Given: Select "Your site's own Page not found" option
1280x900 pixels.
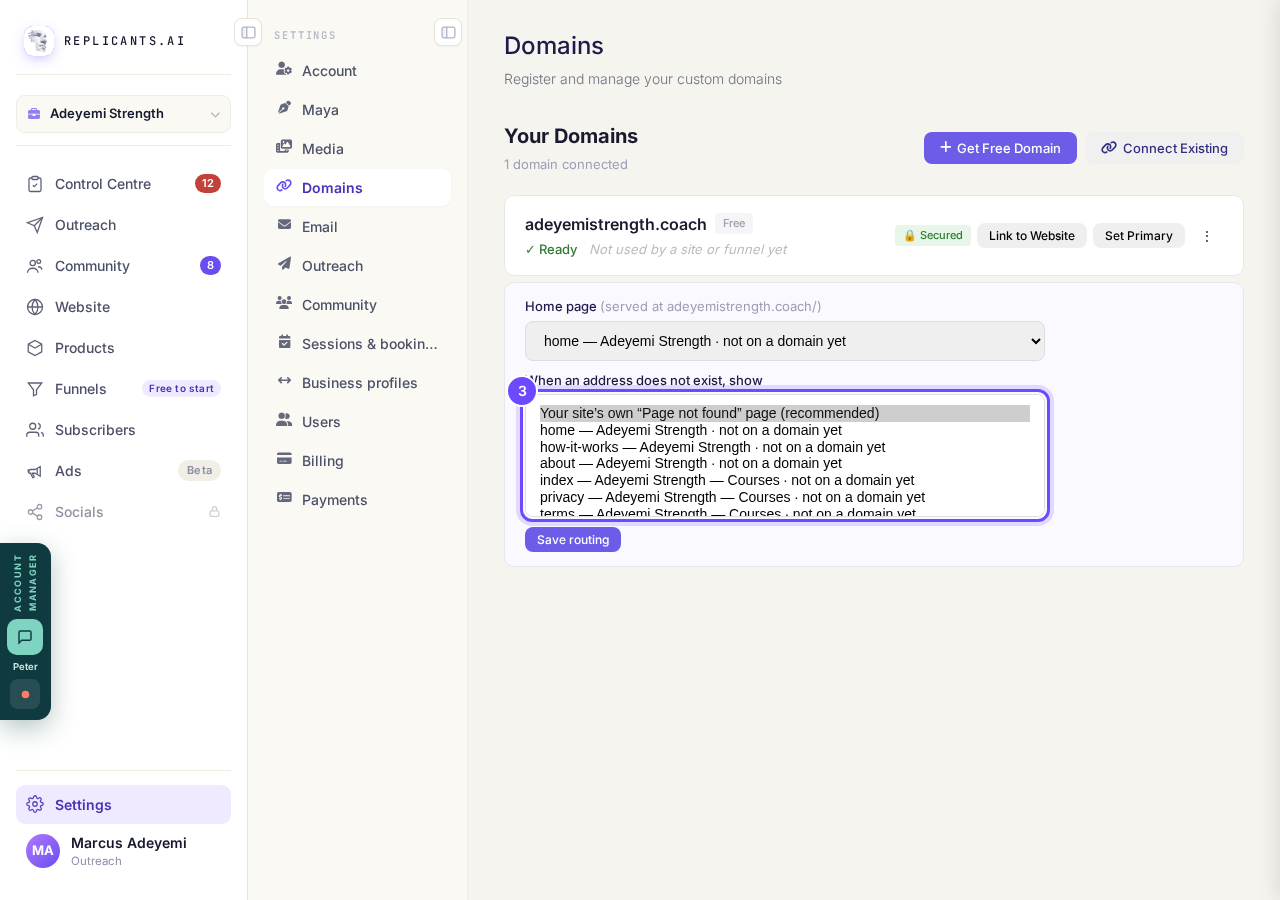Looking at the screenshot, I should pos(785,413).
